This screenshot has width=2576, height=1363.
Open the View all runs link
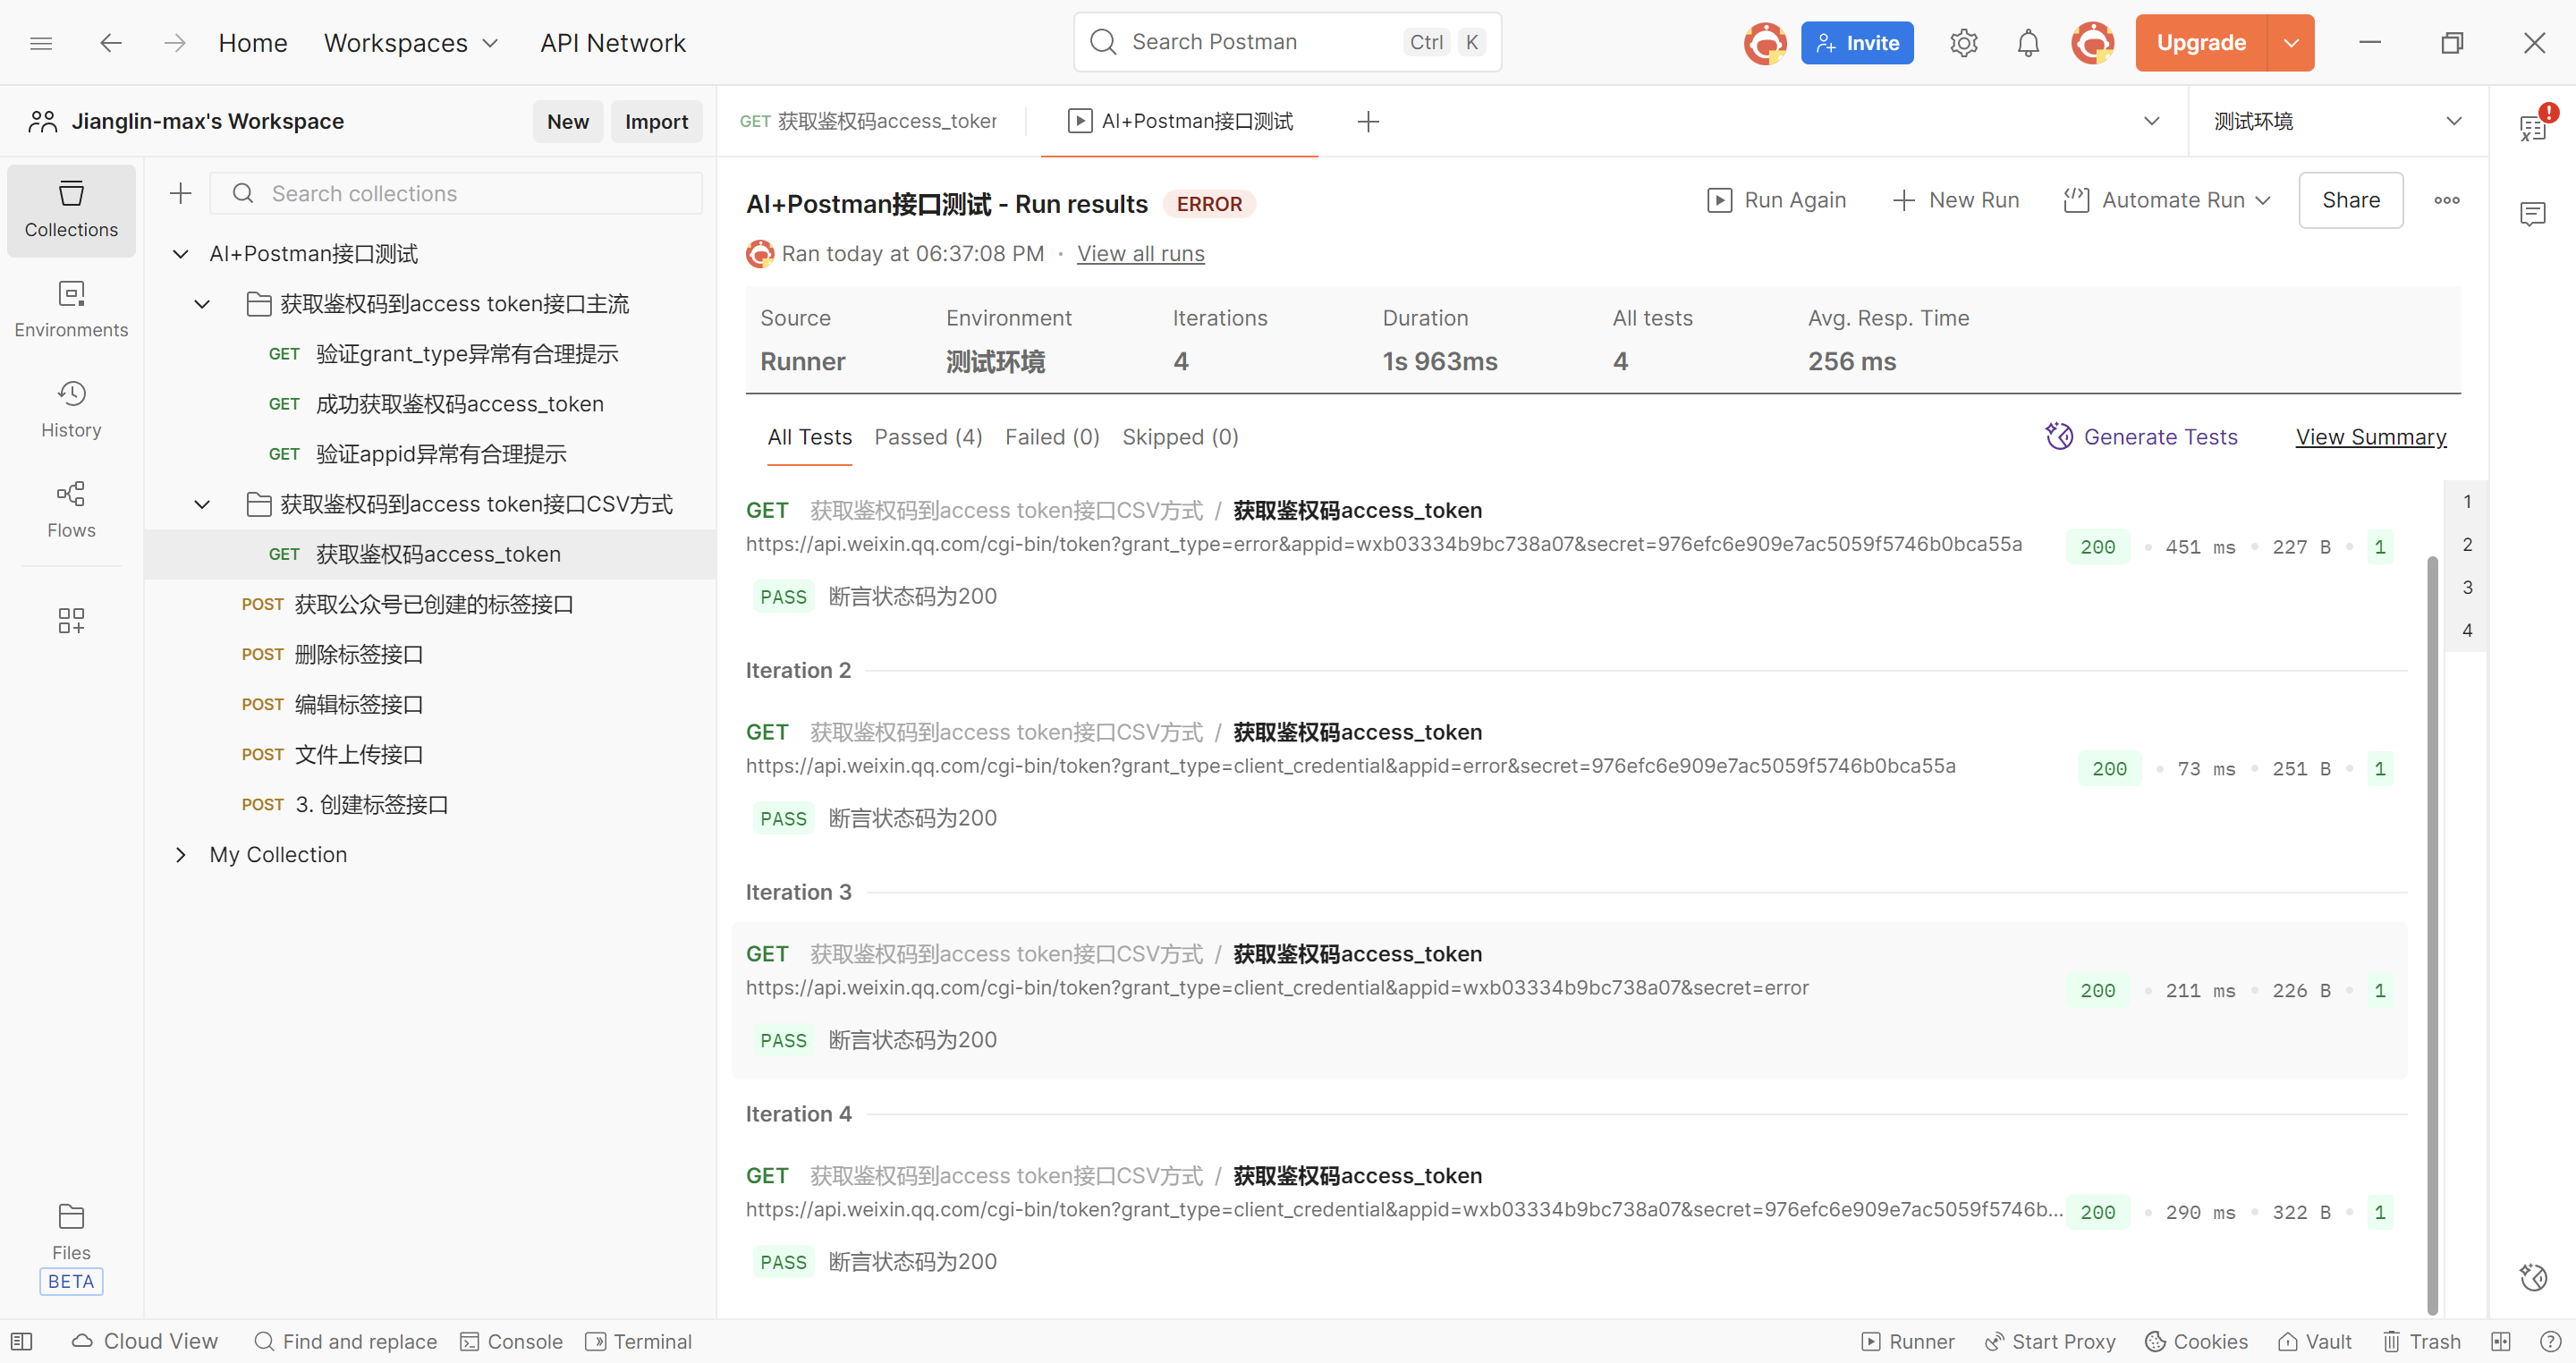[x=1141, y=254]
